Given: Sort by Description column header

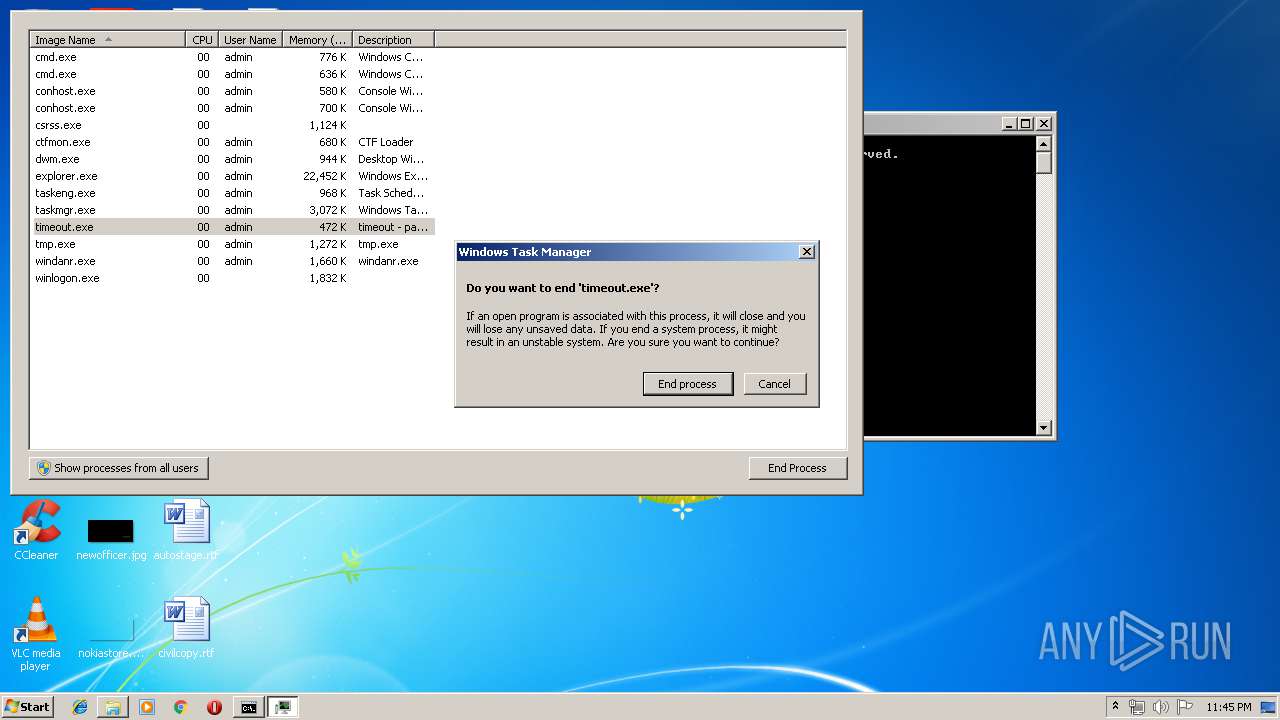Looking at the screenshot, I should point(393,40).
